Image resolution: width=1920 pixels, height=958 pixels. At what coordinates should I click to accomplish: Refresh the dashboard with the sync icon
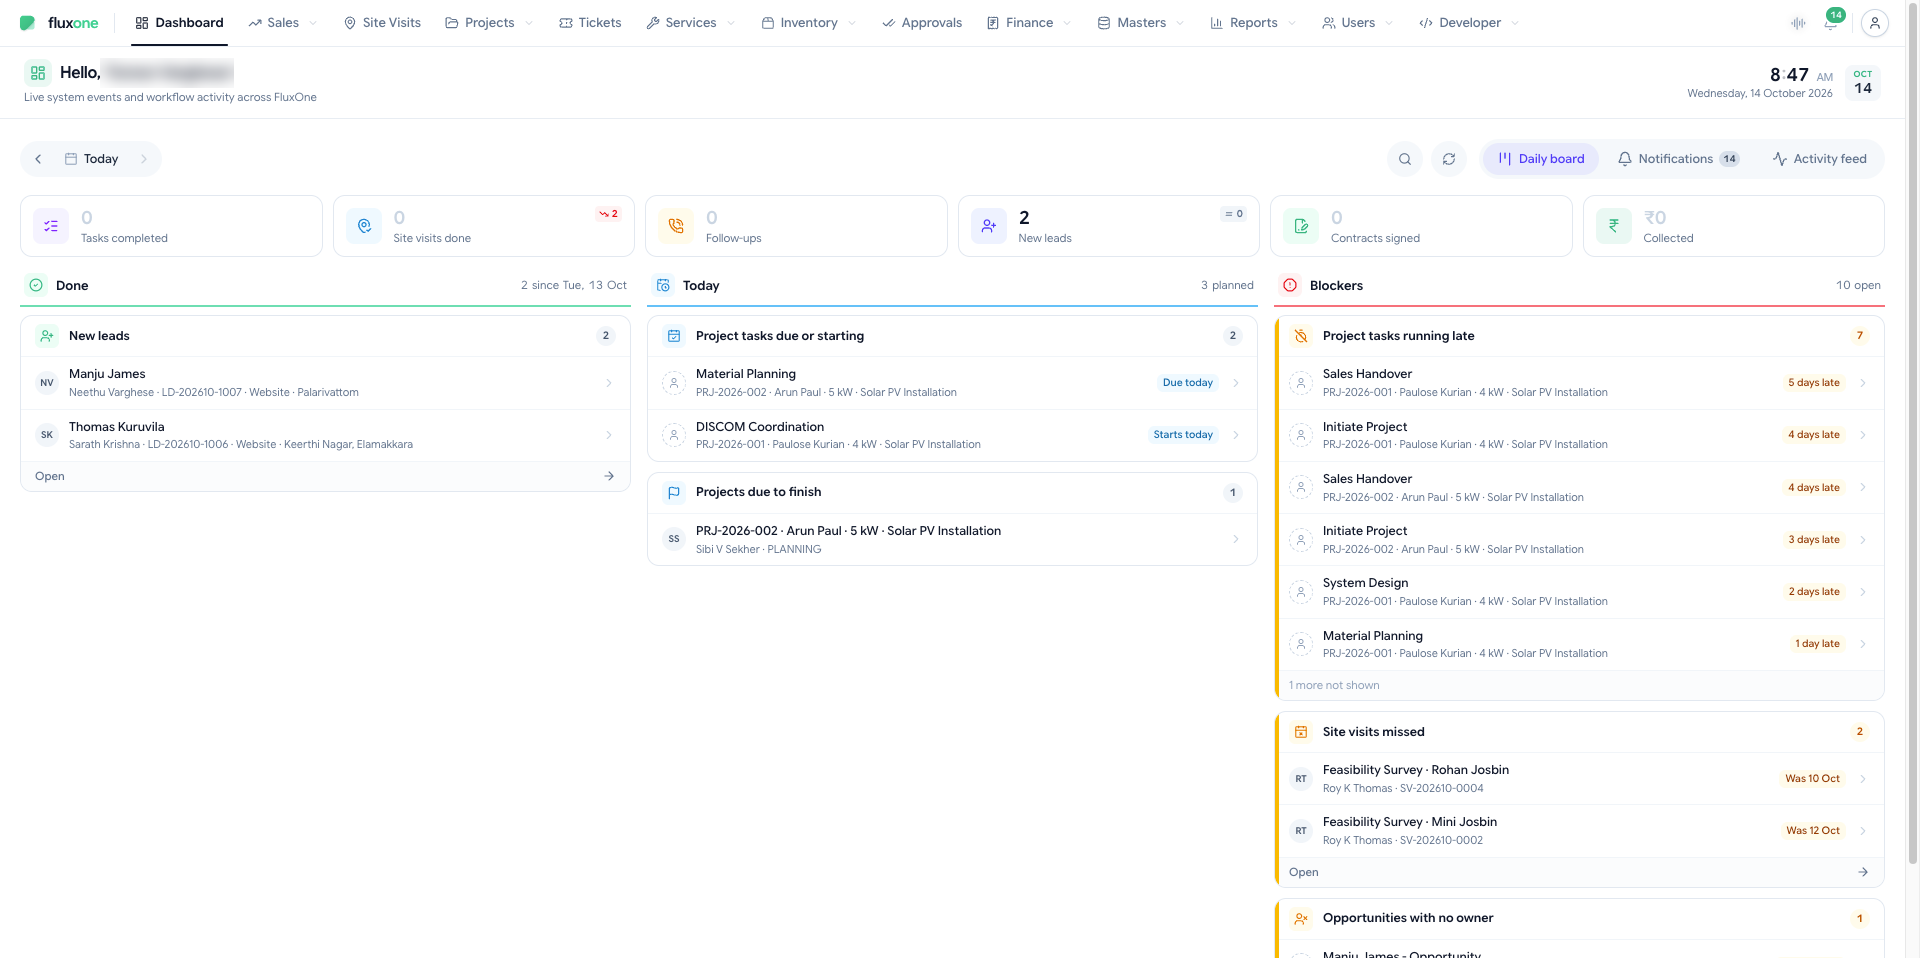click(1449, 159)
